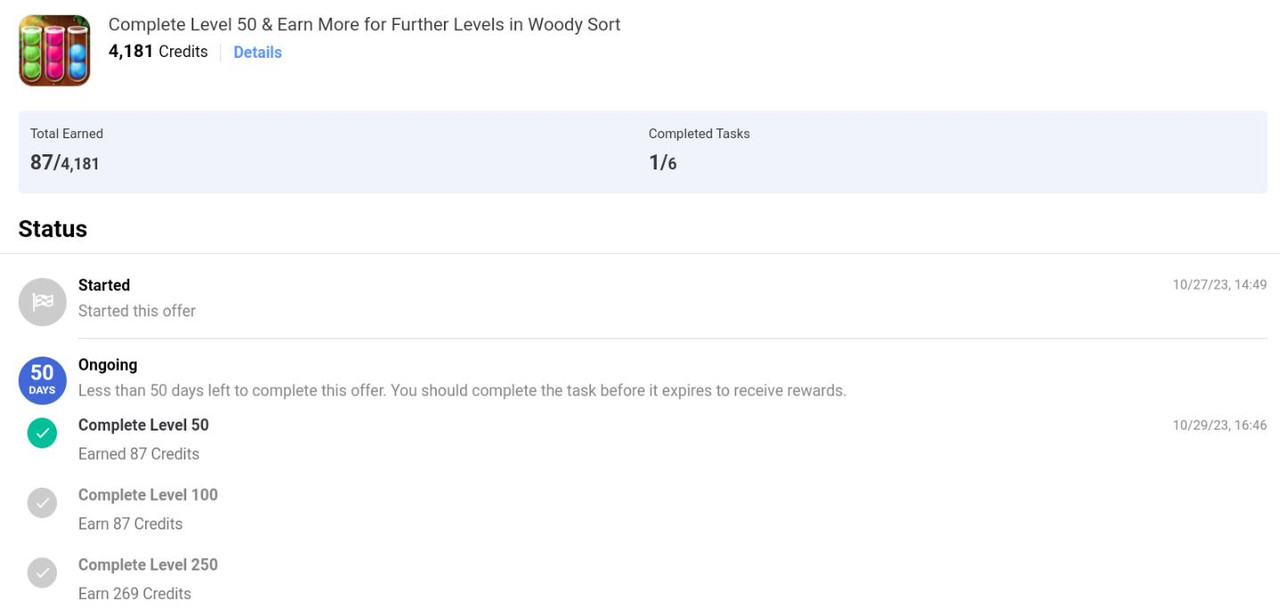Click the gray Complete Level 250 checkmark
Screen dimensions: 1280x616
(42, 573)
